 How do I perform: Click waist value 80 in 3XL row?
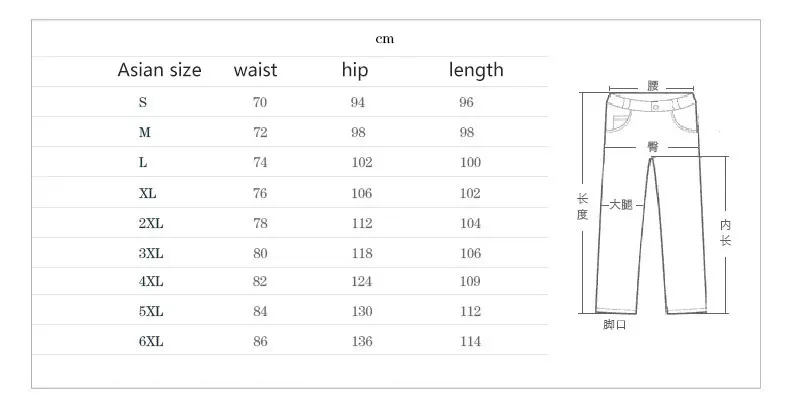click(x=260, y=253)
